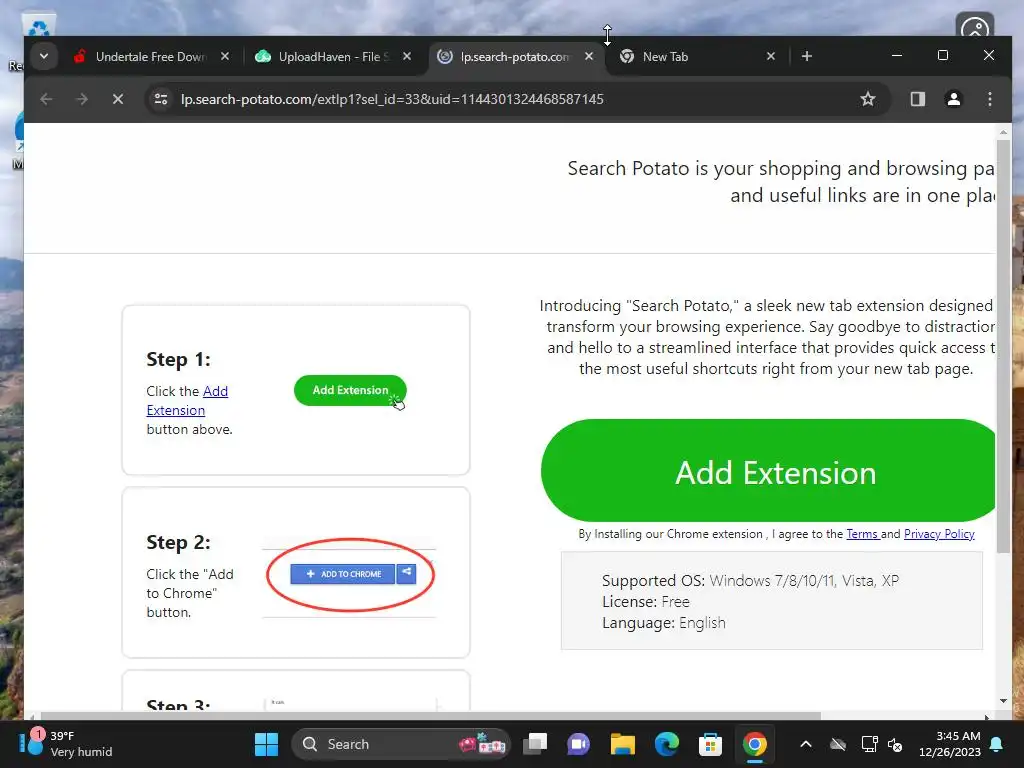Open the tab search dropdown arrow

click(x=44, y=56)
